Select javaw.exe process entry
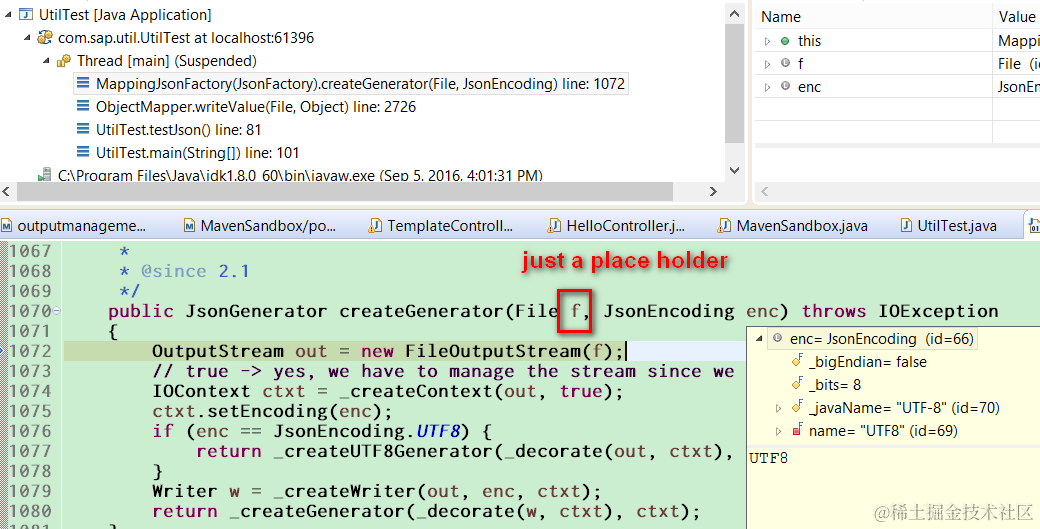Image resolution: width=1040 pixels, height=529 pixels. (292, 176)
